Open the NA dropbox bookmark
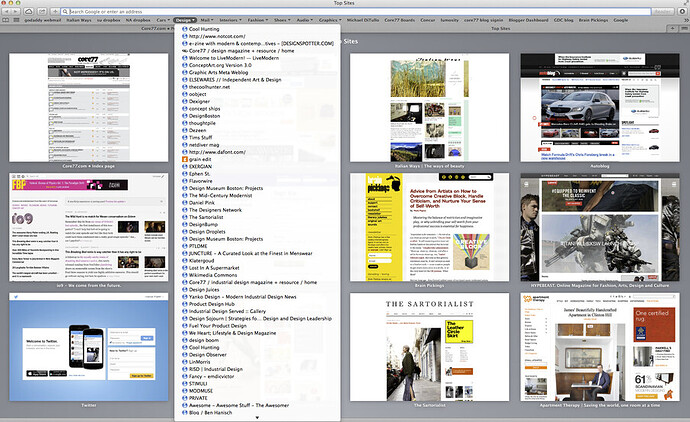This screenshot has height=422, width=690. pos(138,20)
